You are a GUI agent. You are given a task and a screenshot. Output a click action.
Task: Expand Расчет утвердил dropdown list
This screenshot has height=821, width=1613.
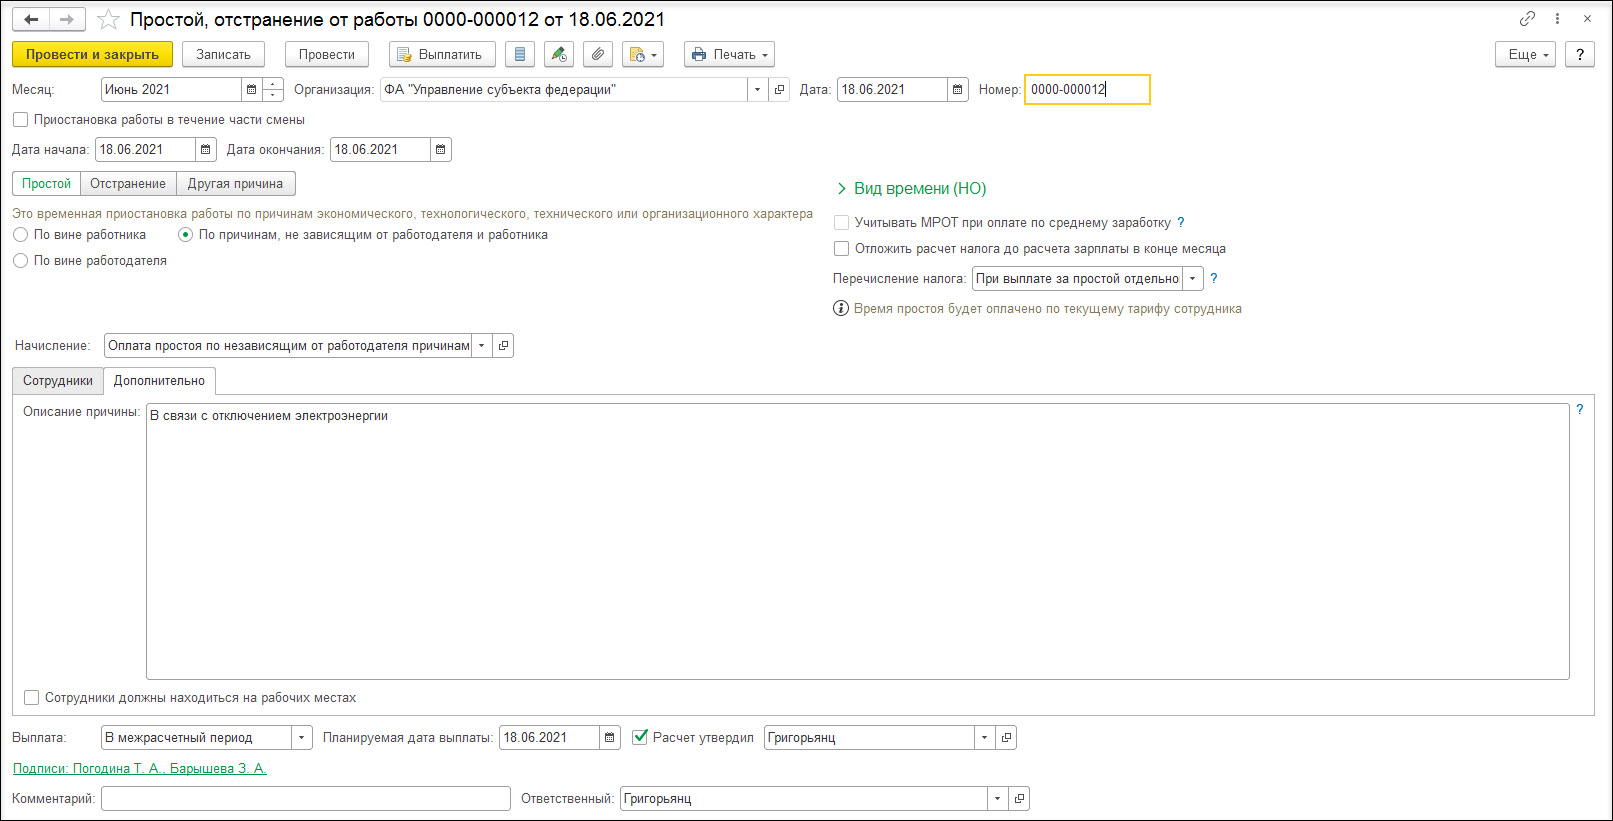pyautogui.click(x=984, y=738)
